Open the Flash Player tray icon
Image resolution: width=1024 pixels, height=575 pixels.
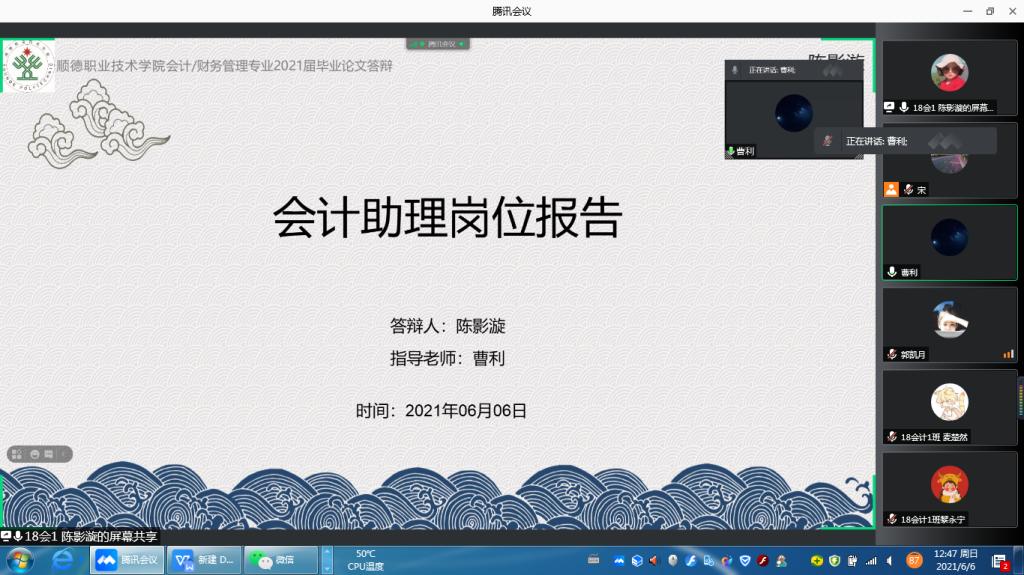pyautogui.click(x=762, y=560)
